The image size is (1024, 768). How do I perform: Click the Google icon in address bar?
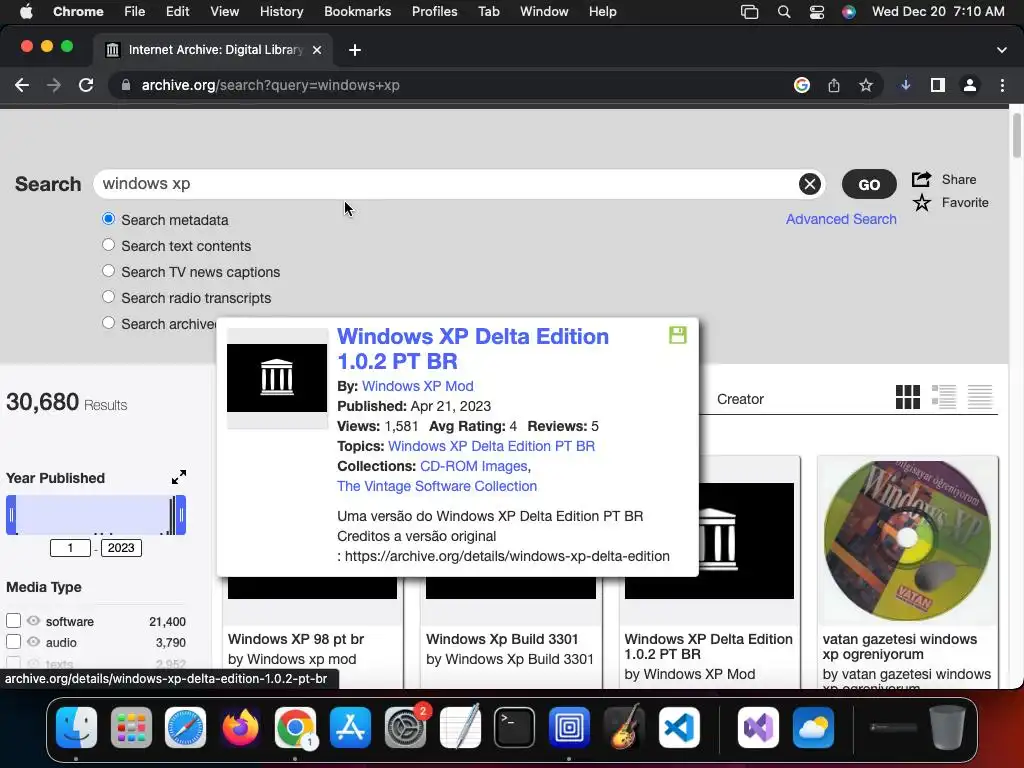(801, 85)
